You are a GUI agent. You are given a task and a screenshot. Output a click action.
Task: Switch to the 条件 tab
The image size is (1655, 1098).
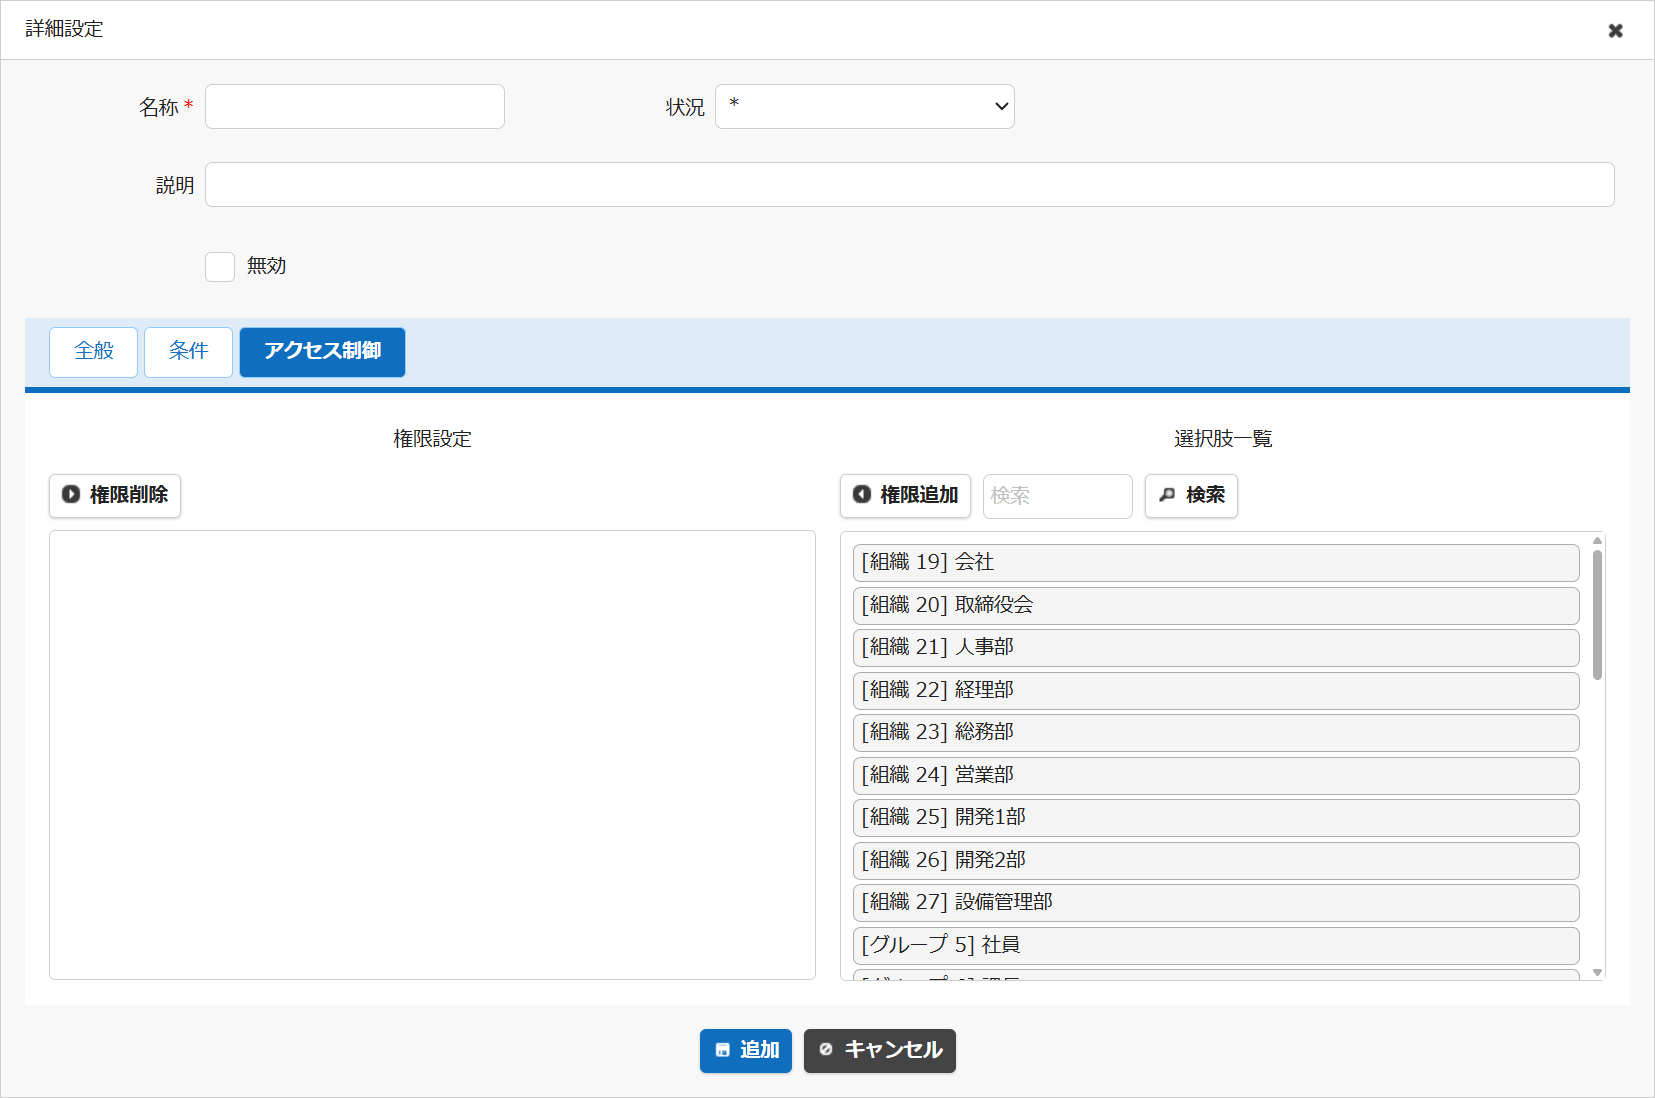coord(188,352)
